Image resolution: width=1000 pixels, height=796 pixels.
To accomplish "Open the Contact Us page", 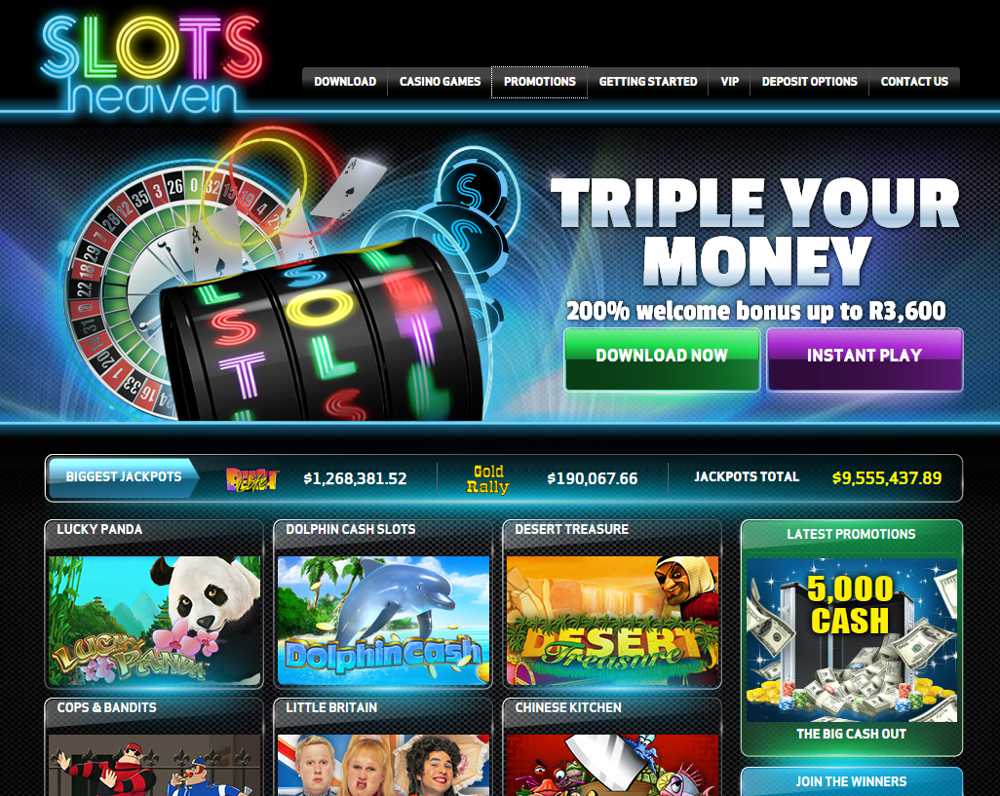I will point(914,82).
